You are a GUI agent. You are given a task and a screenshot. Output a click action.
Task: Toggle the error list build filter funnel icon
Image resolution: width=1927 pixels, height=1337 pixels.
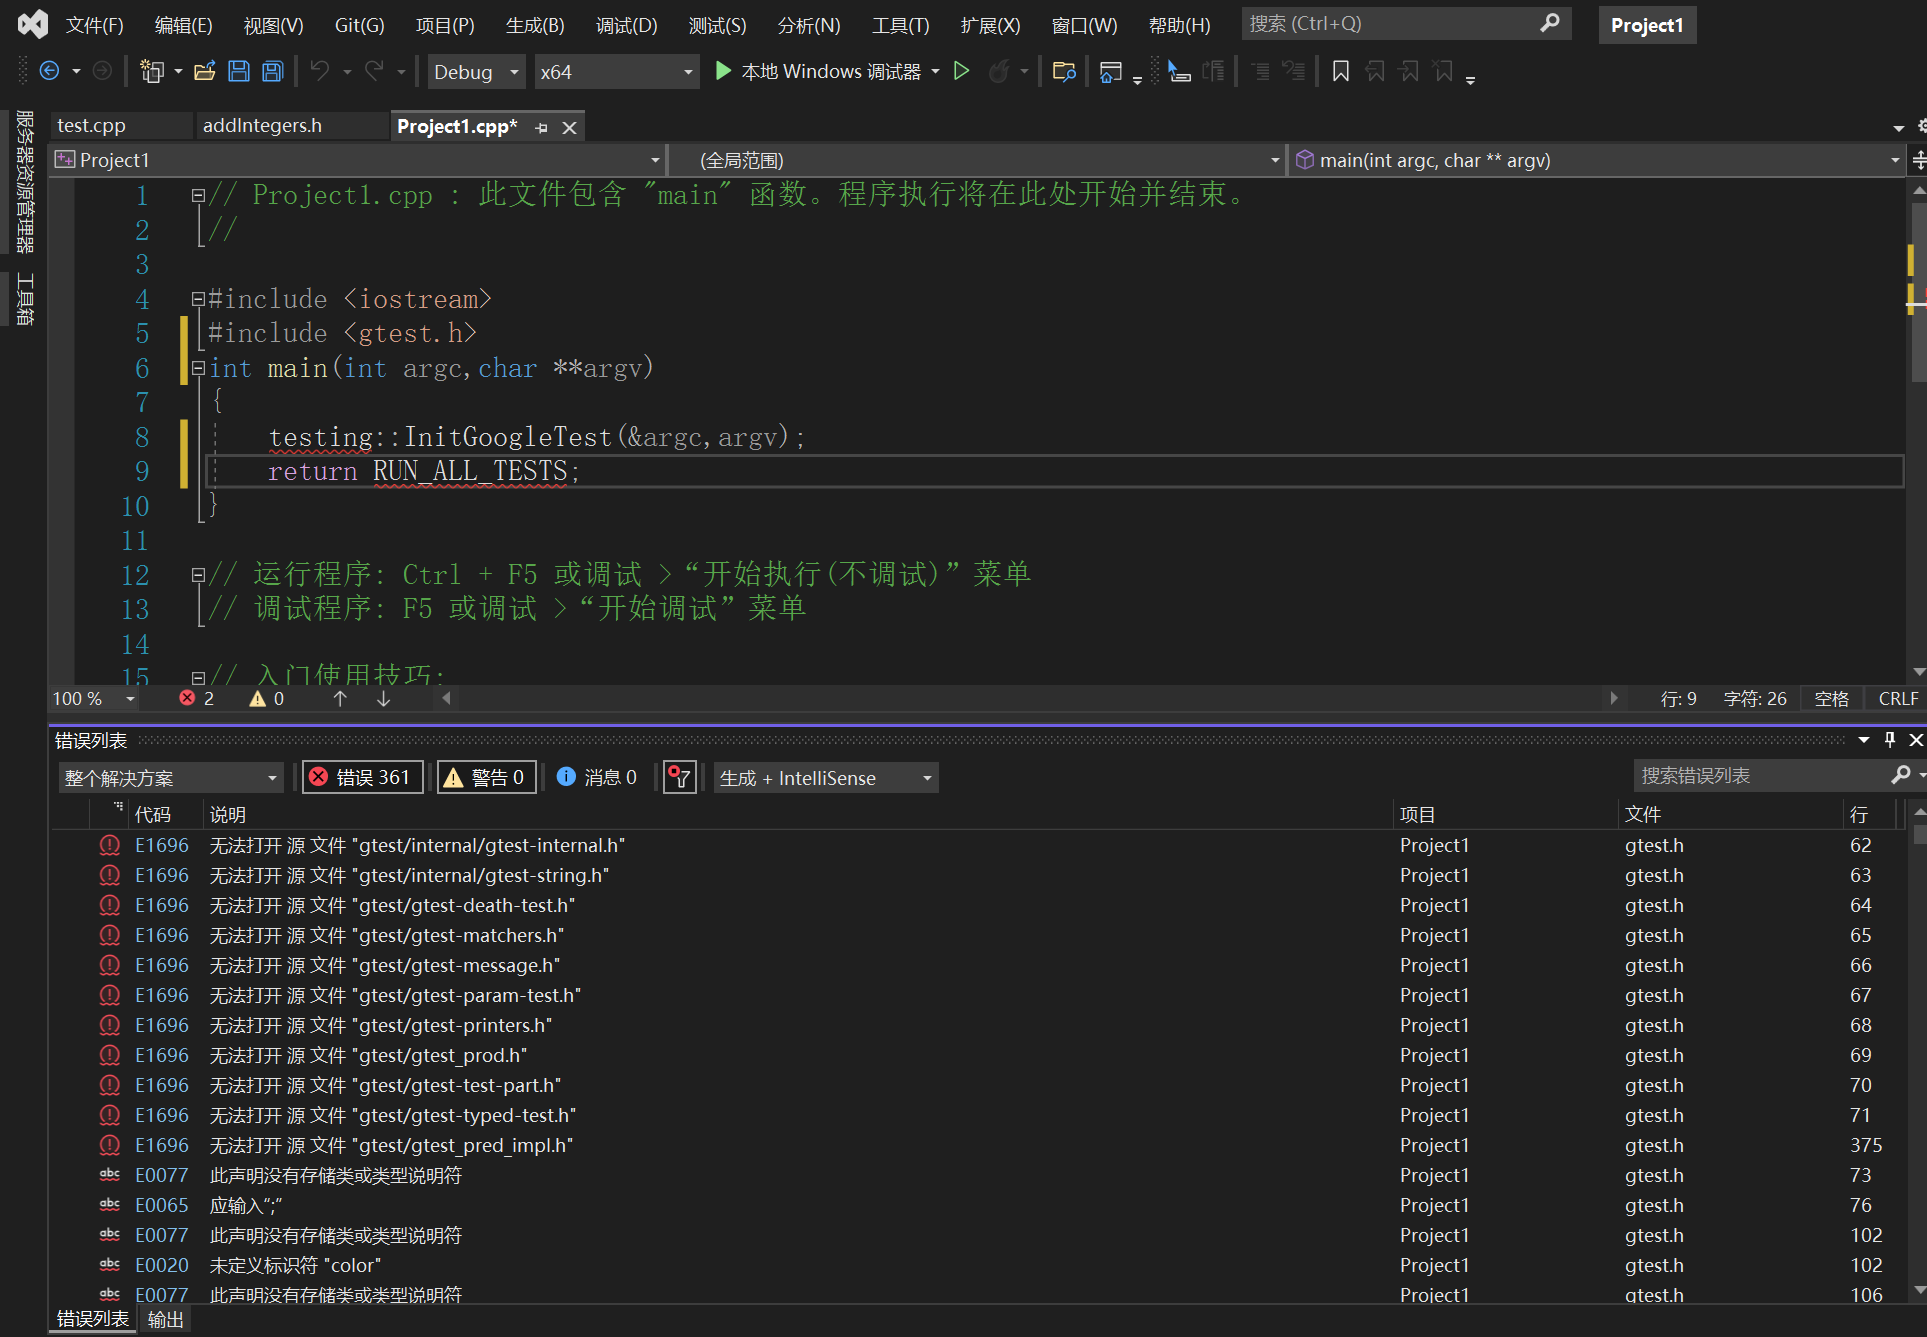coord(680,777)
